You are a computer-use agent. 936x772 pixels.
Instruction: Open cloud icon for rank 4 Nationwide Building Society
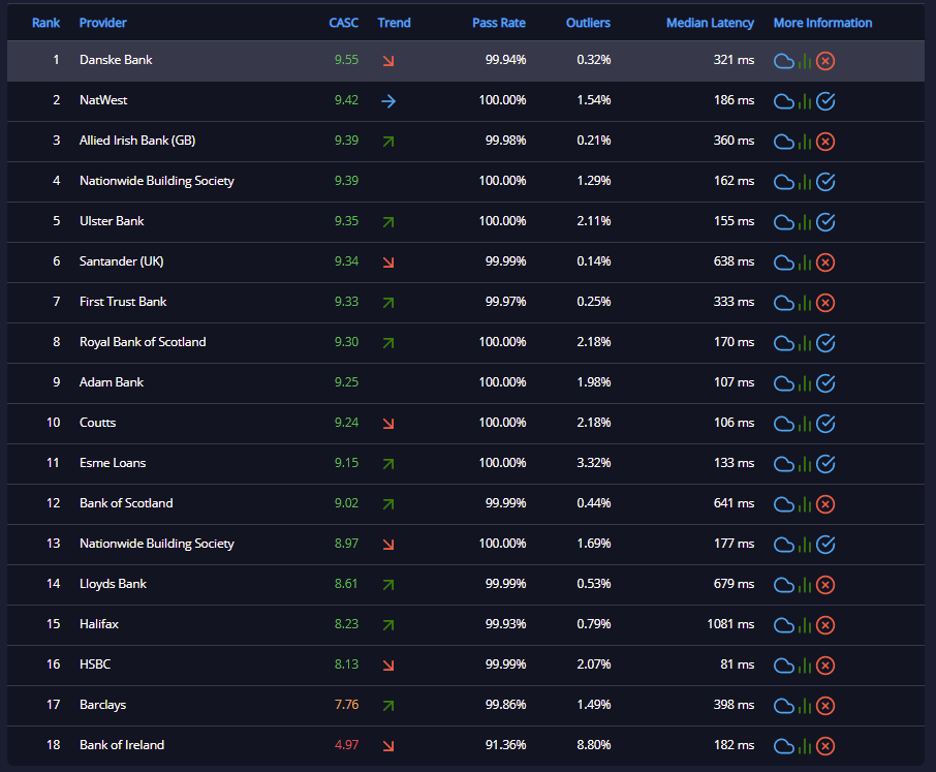pyautogui.click(x=783, y=182)
